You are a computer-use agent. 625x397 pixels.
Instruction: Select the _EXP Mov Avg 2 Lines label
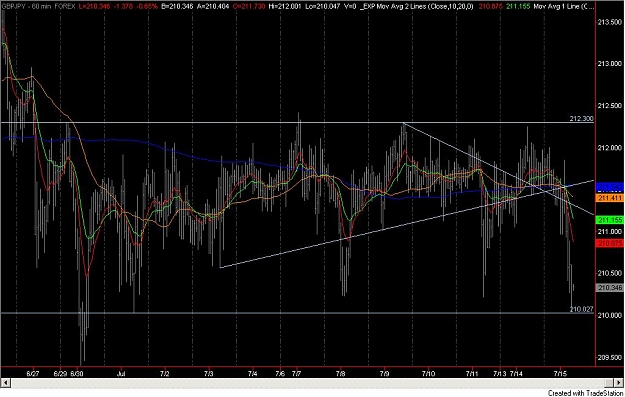pos(417,6)
